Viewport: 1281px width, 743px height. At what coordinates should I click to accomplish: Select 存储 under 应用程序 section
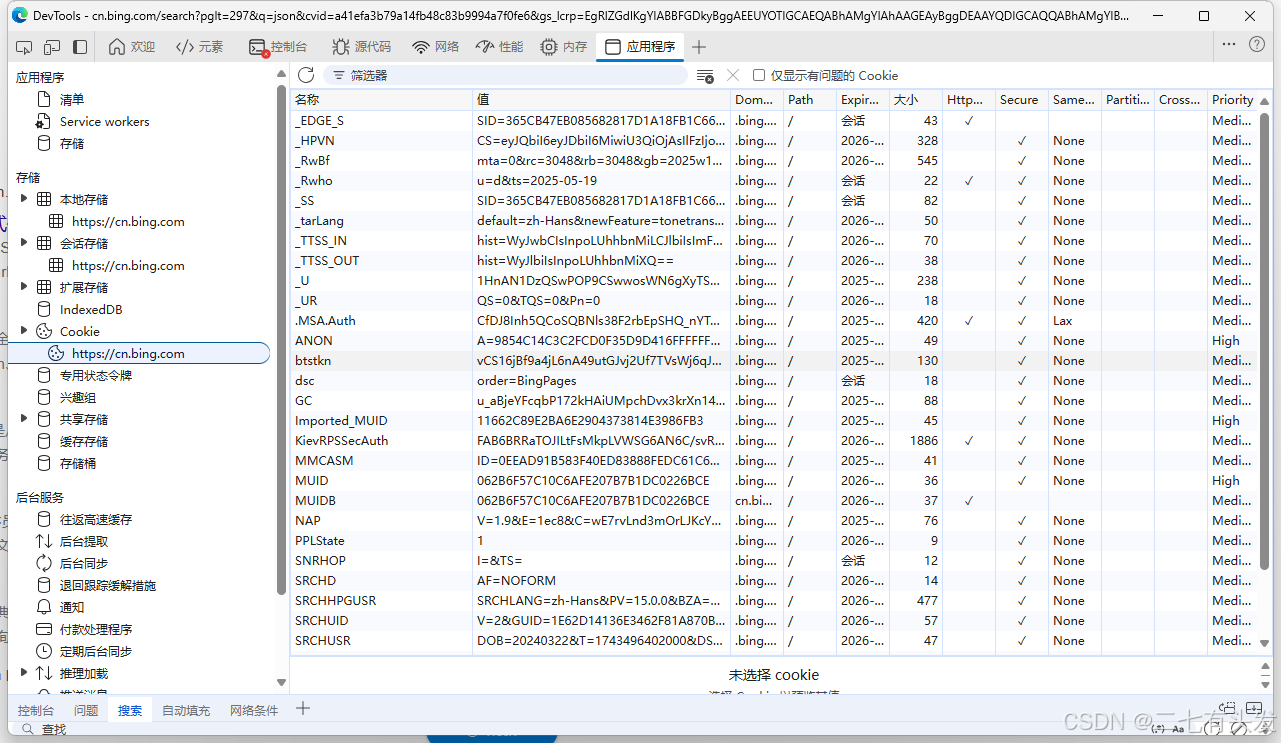(x=72, y=143)
